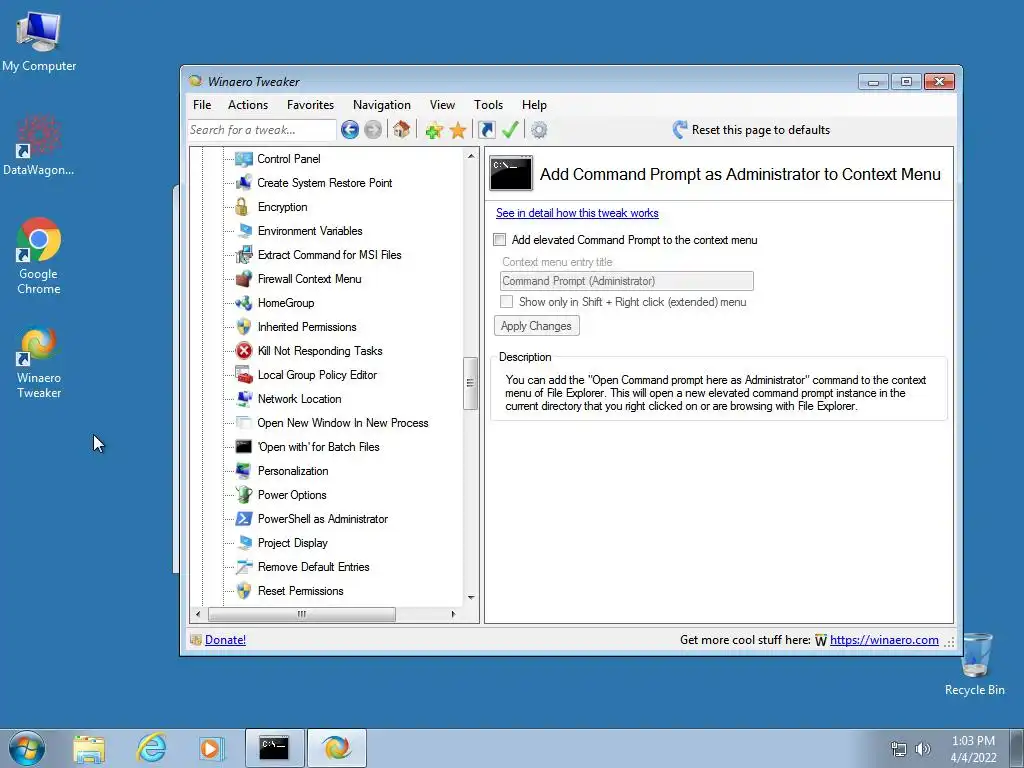Select Environment Variables in the tree
Image resolution: width=1024 pixels, height=768 pixels.
(310, 231)
